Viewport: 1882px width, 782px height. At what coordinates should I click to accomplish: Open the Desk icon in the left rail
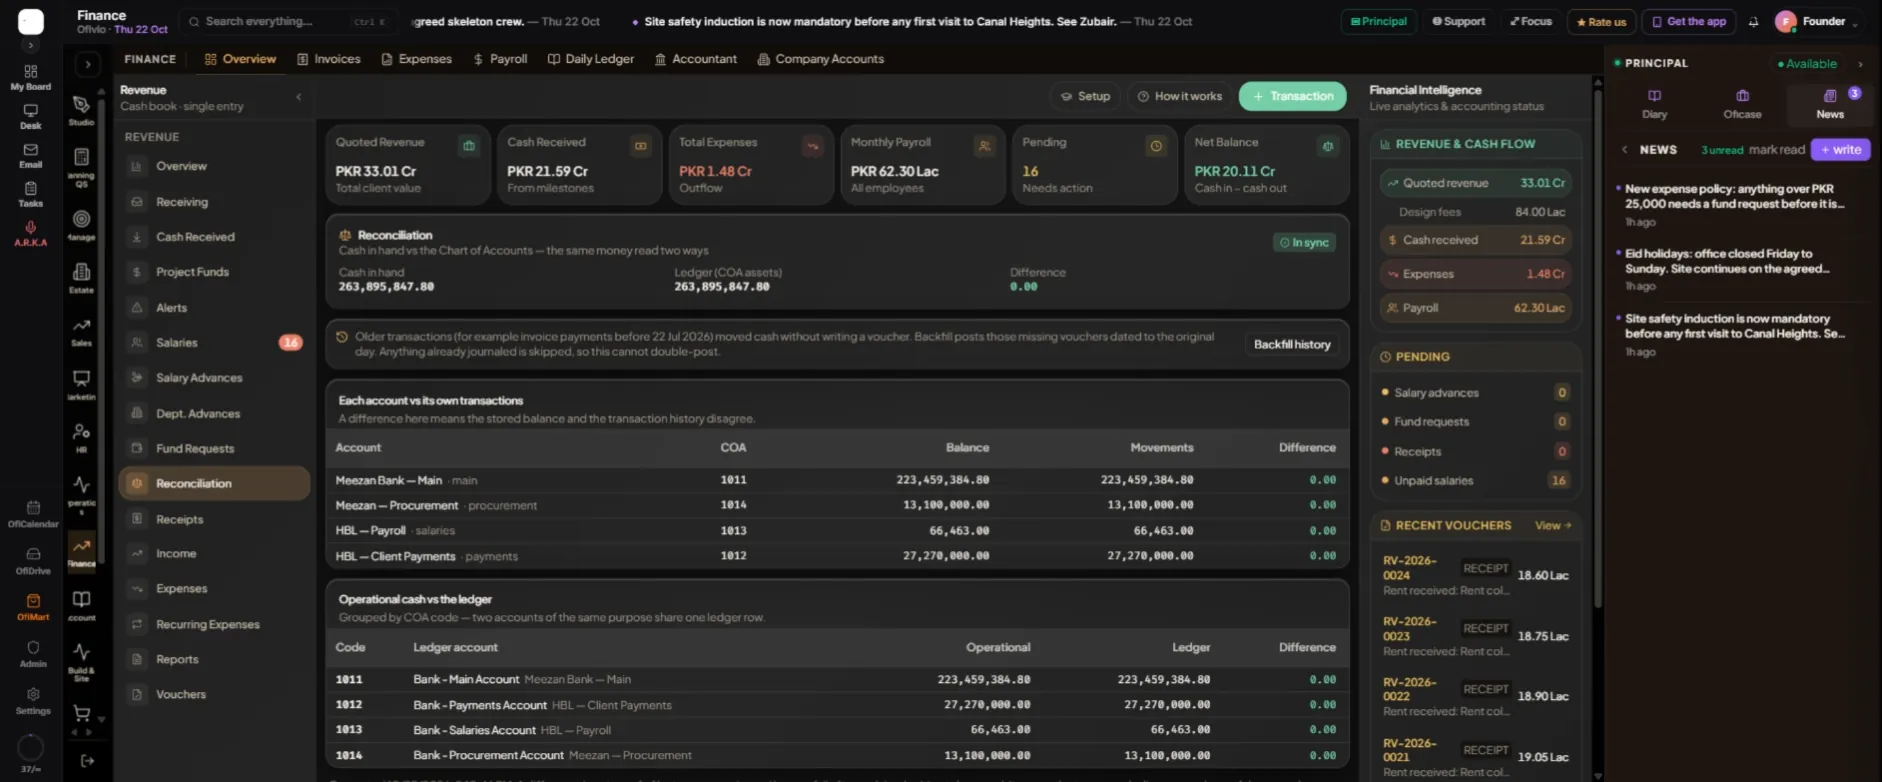(x=31, y=116)
